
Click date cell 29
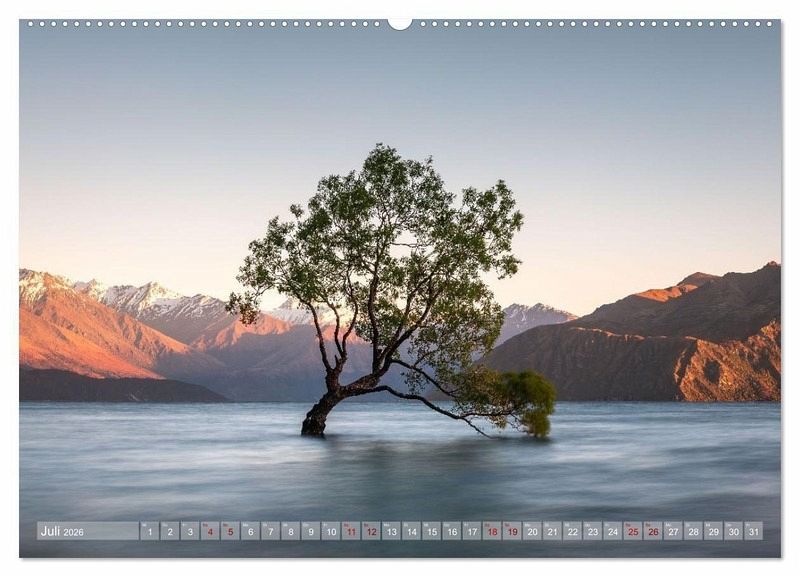tap(714, 531)
